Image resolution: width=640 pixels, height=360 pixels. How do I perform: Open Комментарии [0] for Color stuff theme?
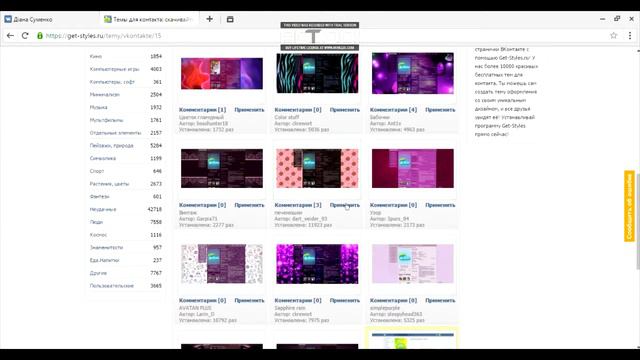coord(298,110)
